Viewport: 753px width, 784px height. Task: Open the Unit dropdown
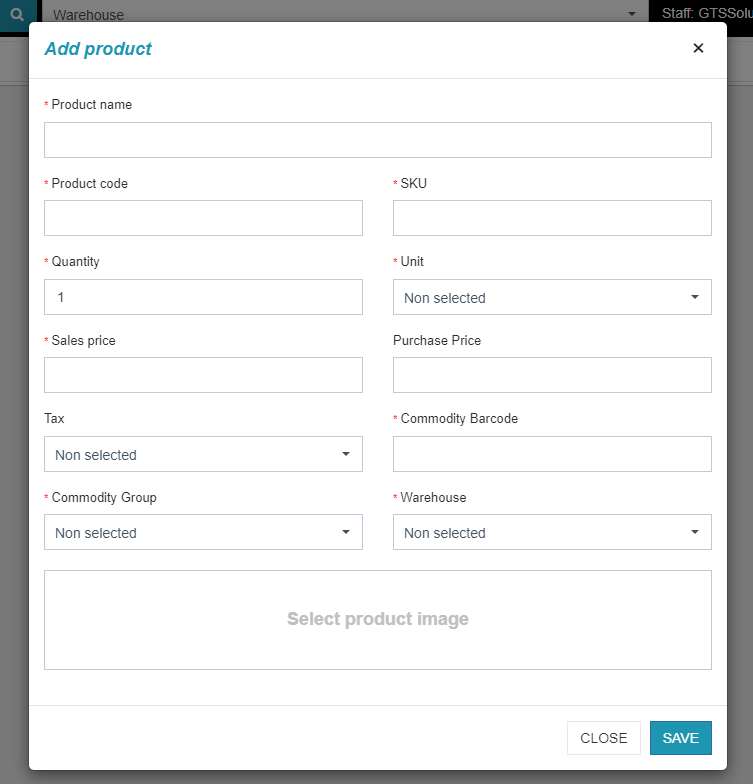552,297
